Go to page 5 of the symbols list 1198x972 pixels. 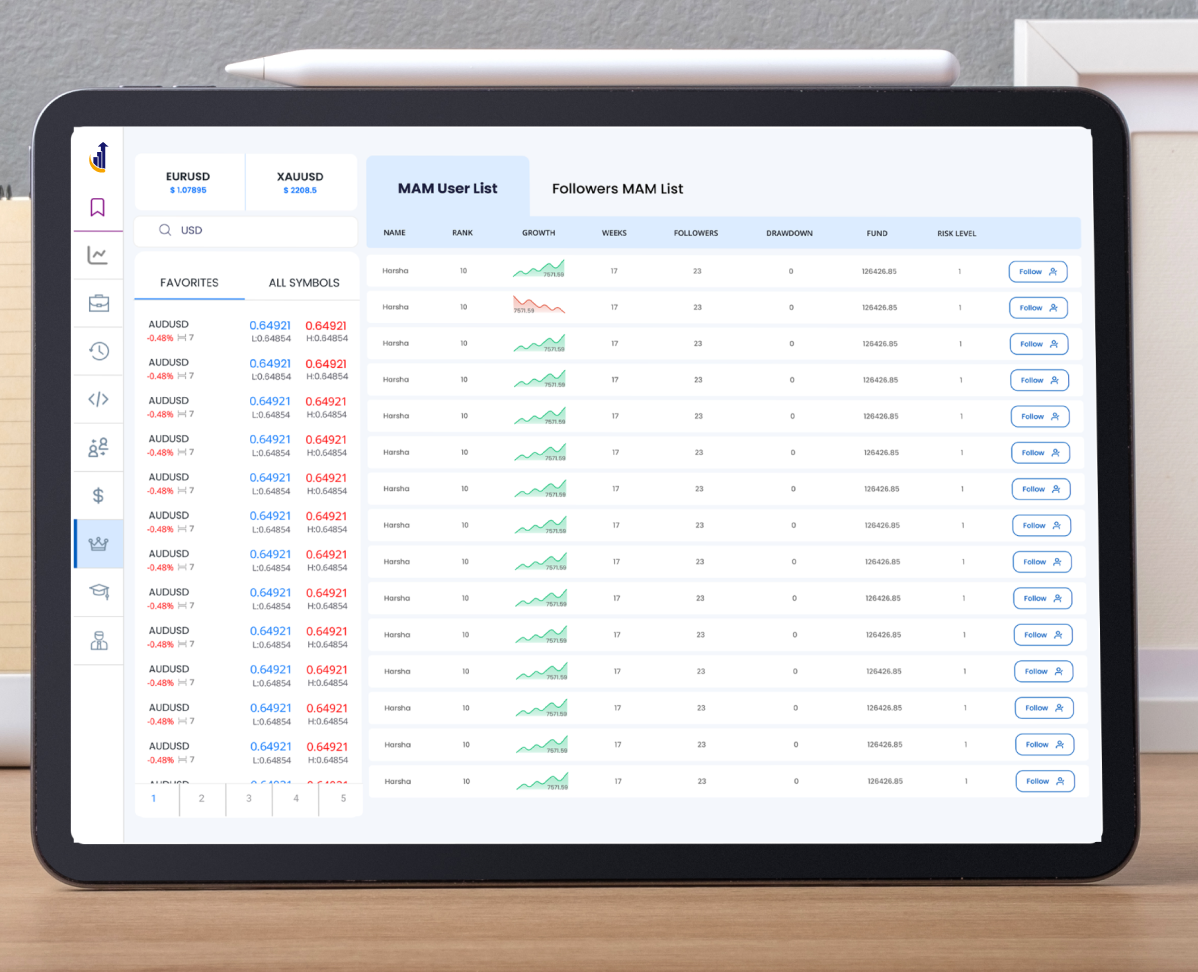pyautogui.click(x=343, y=799)
